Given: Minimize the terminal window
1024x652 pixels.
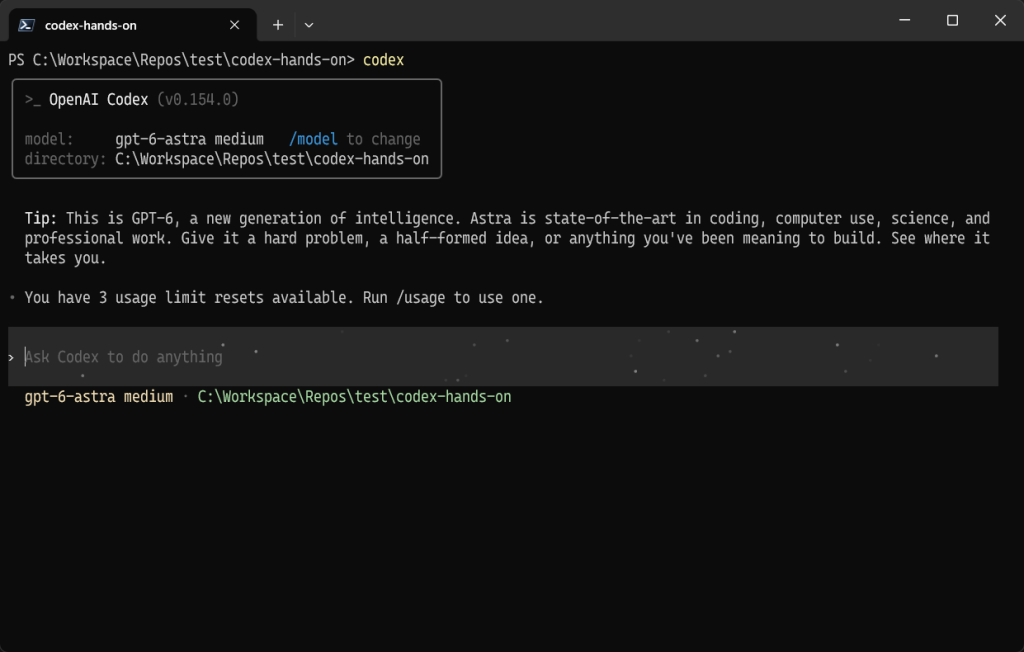Looking at the screenshot, I should [x=904, y=20].
